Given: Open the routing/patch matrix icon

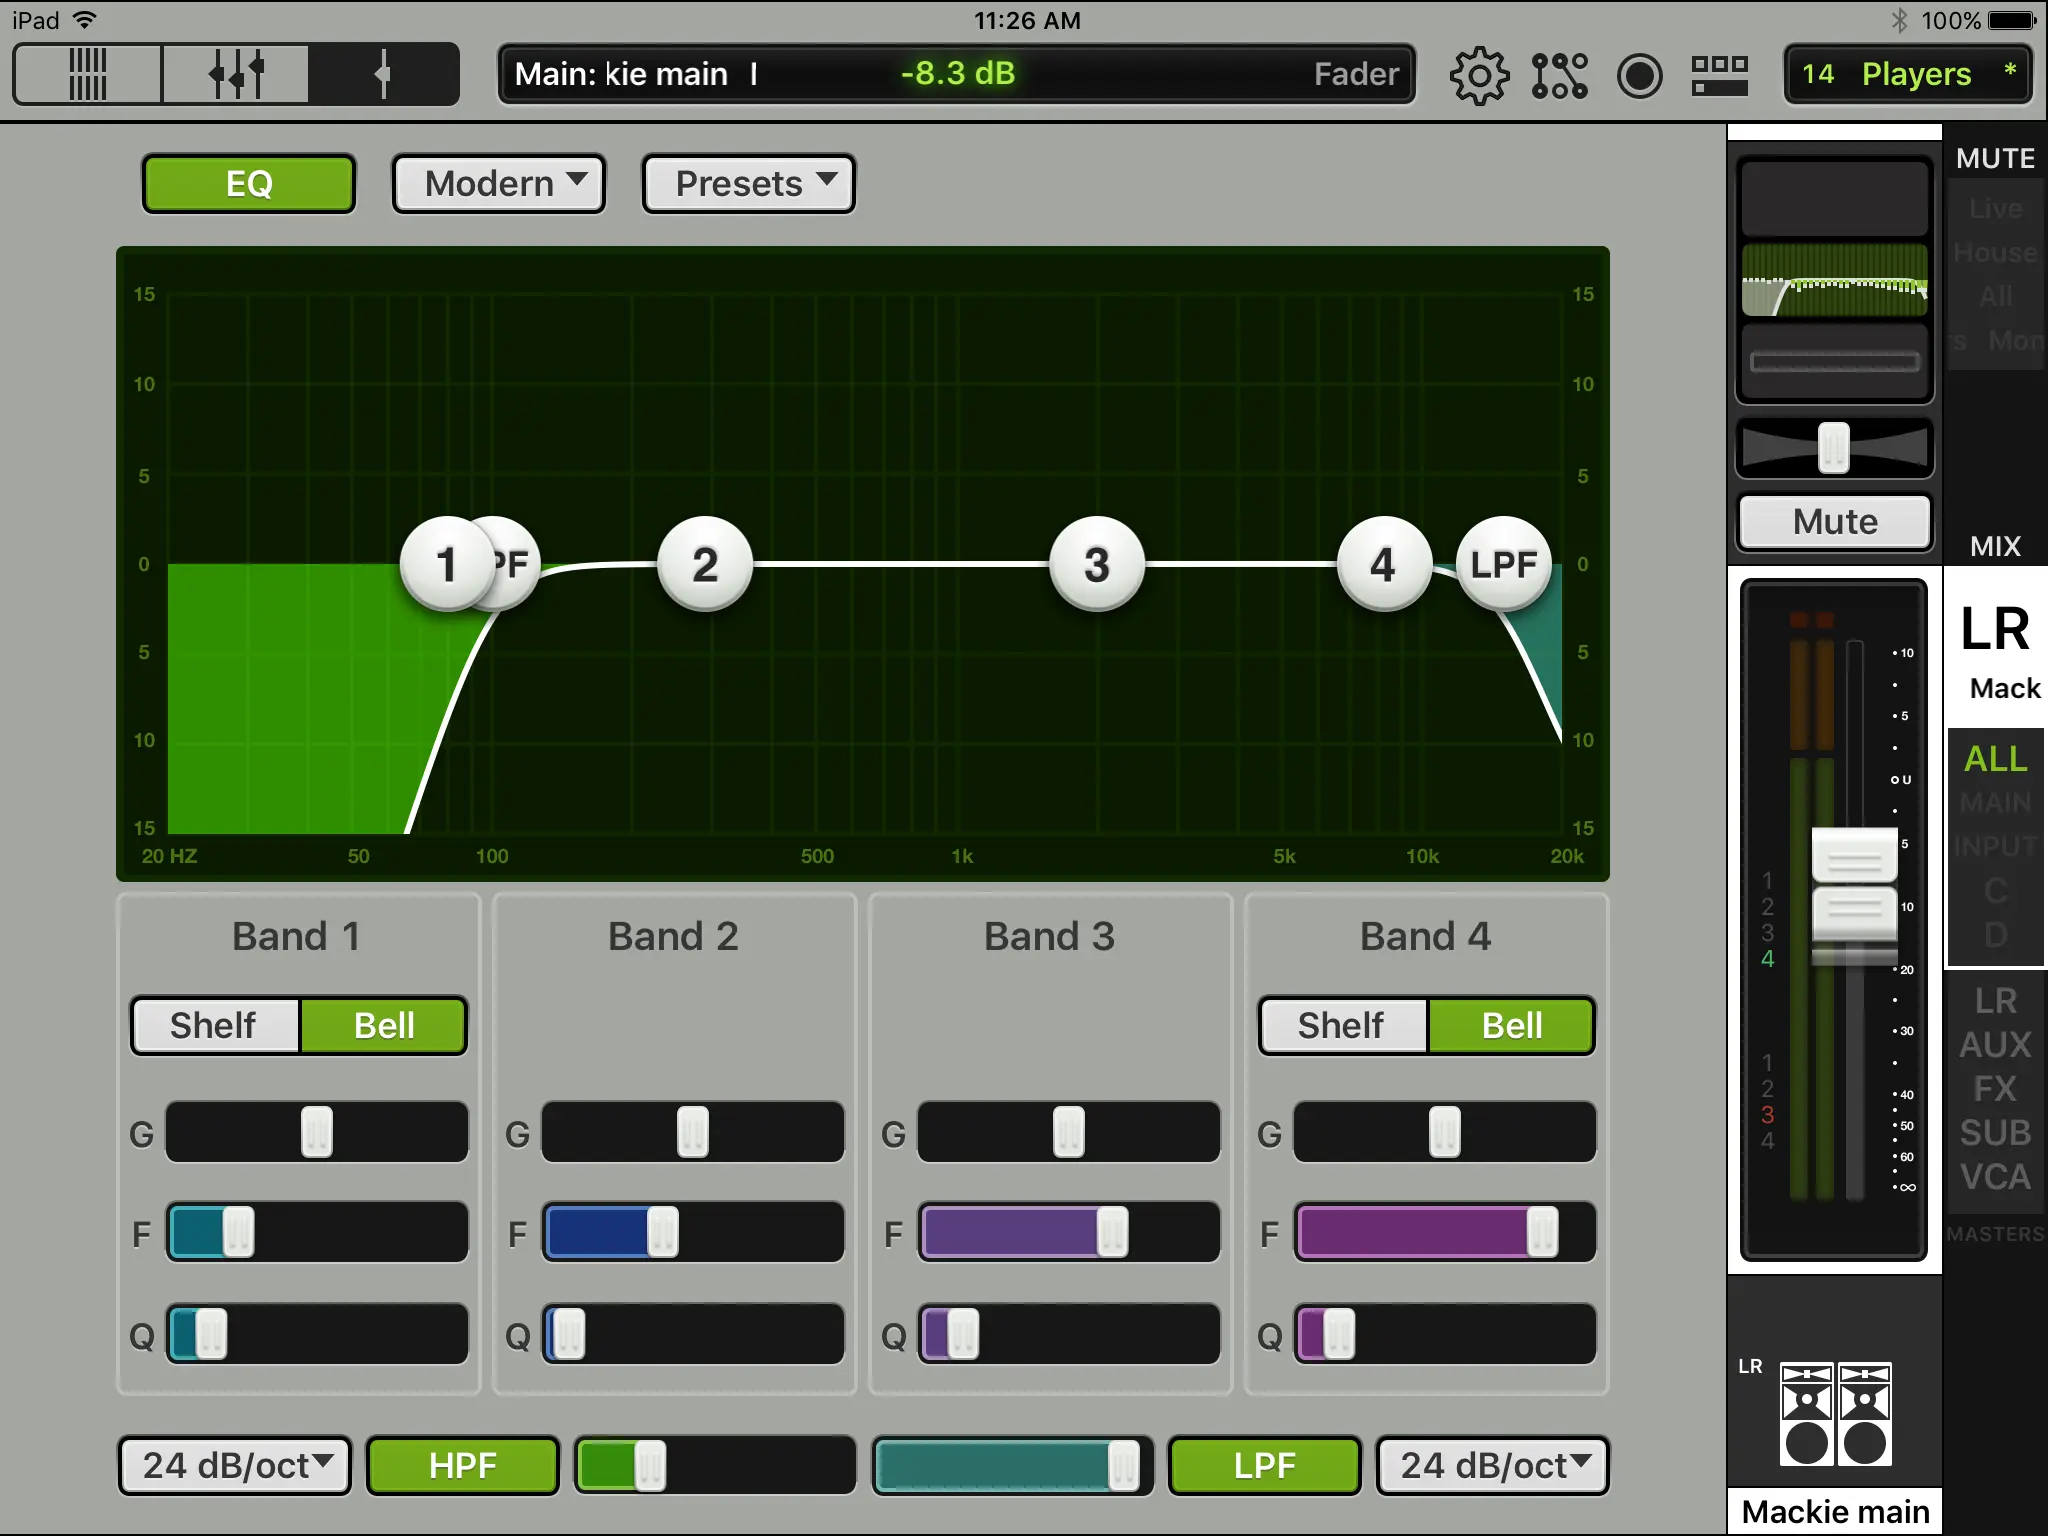Looking at the screenshot, I should [1559, 75].
